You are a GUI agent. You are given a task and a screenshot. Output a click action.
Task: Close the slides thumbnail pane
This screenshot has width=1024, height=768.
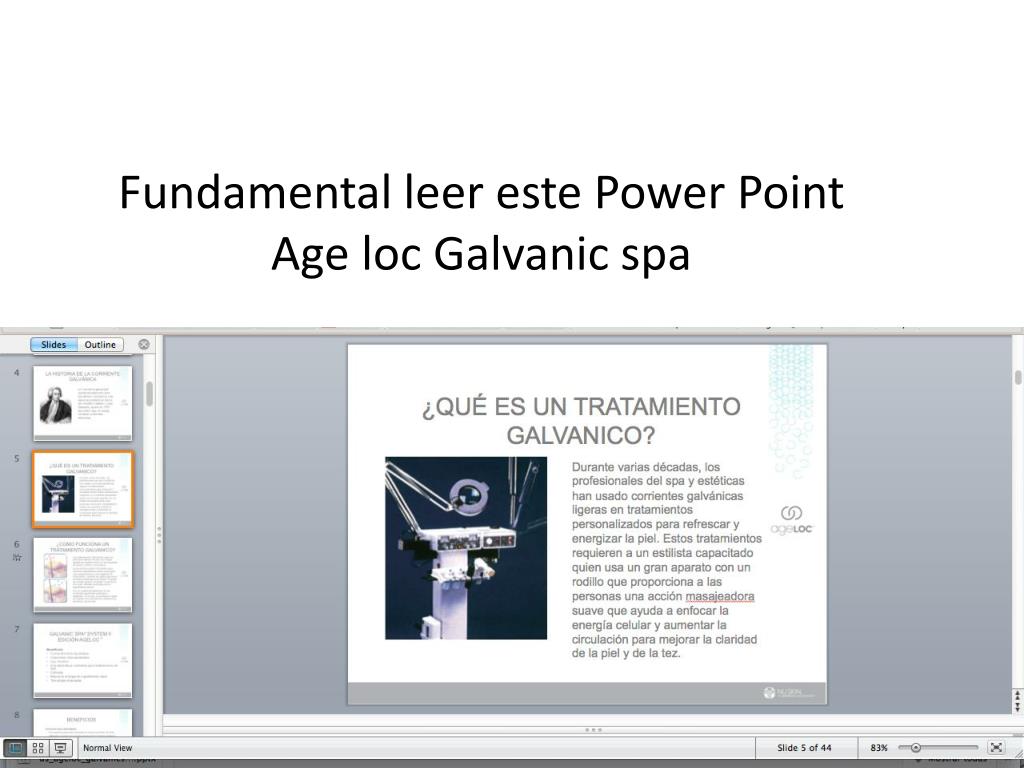point(144,344)
